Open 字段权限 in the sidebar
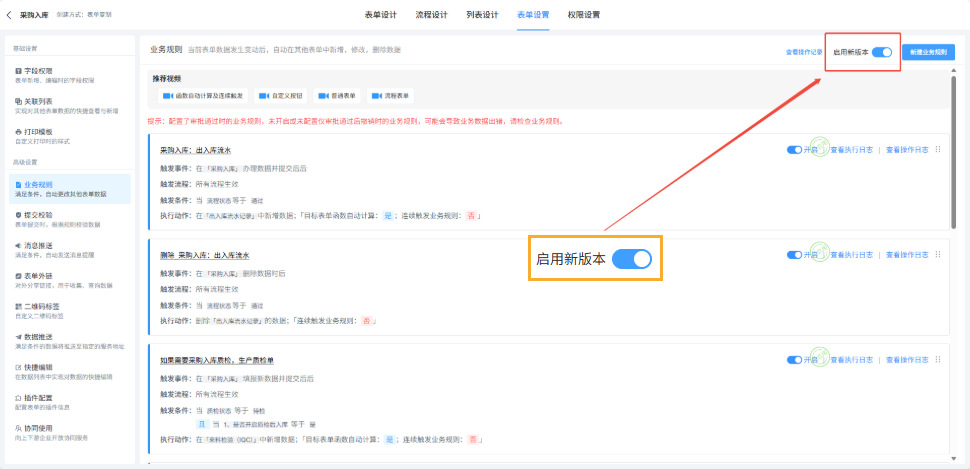Viewport: 970px width, 469px height. [70, 75]
